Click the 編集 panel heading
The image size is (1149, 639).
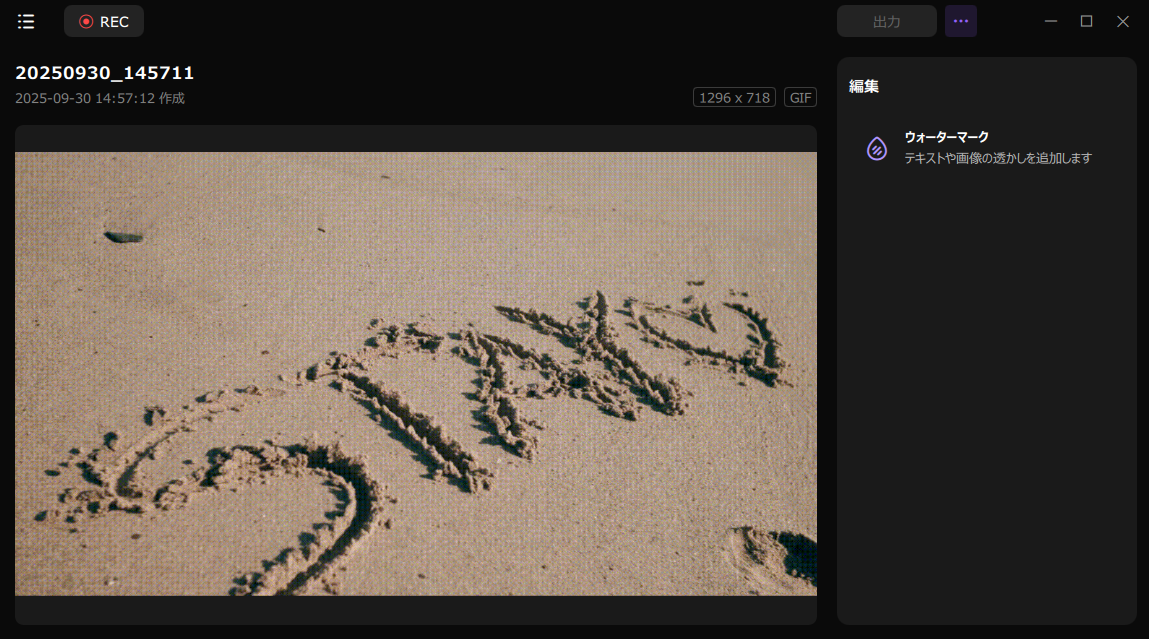point(864,86)
